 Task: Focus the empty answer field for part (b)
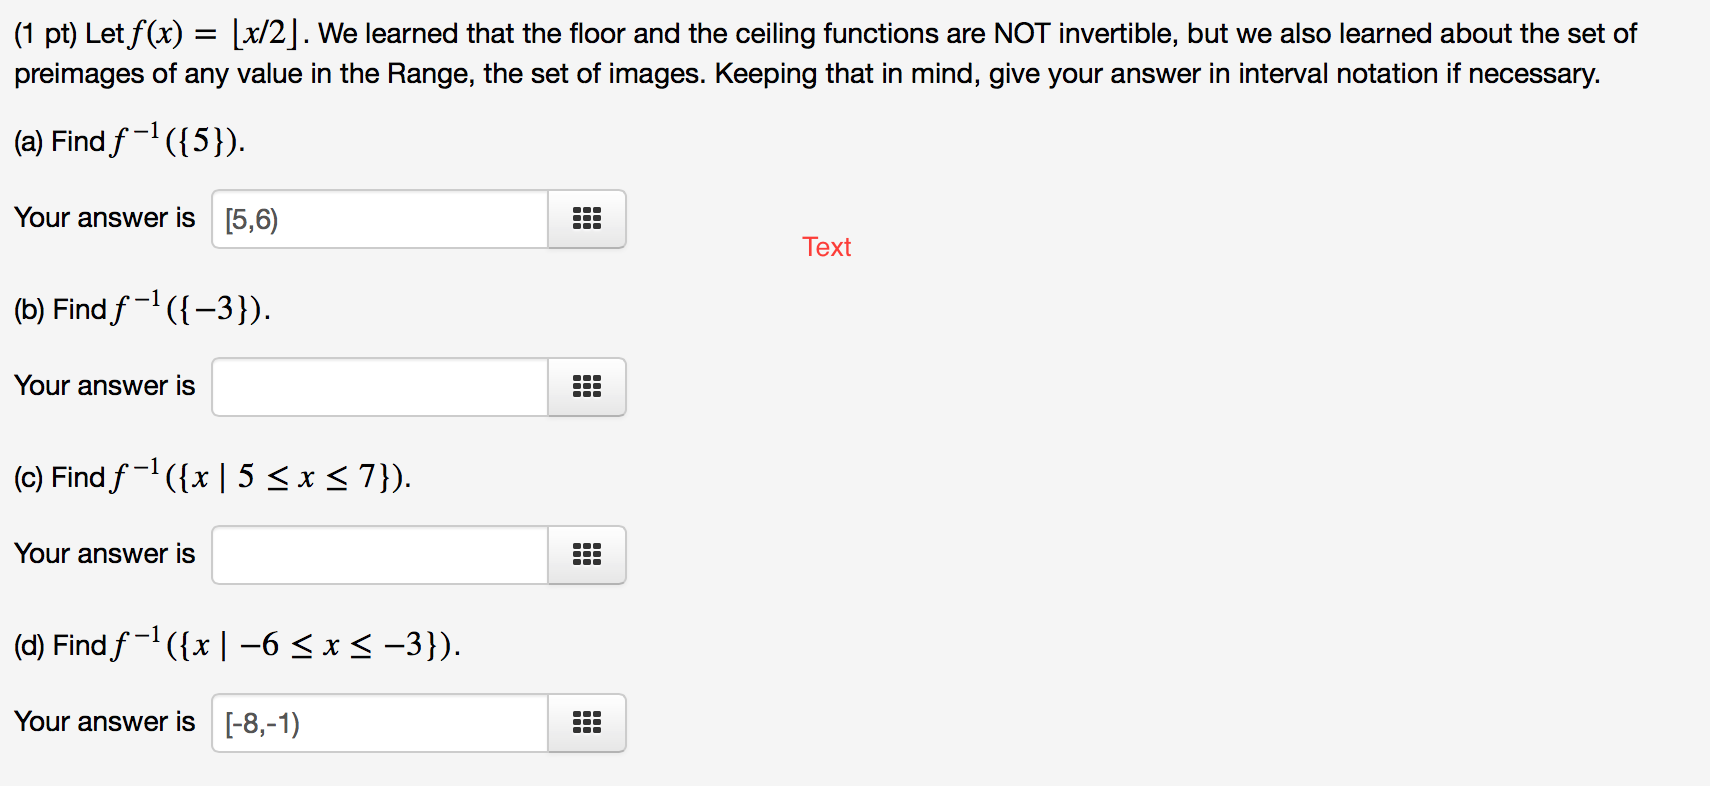(379, 386)
